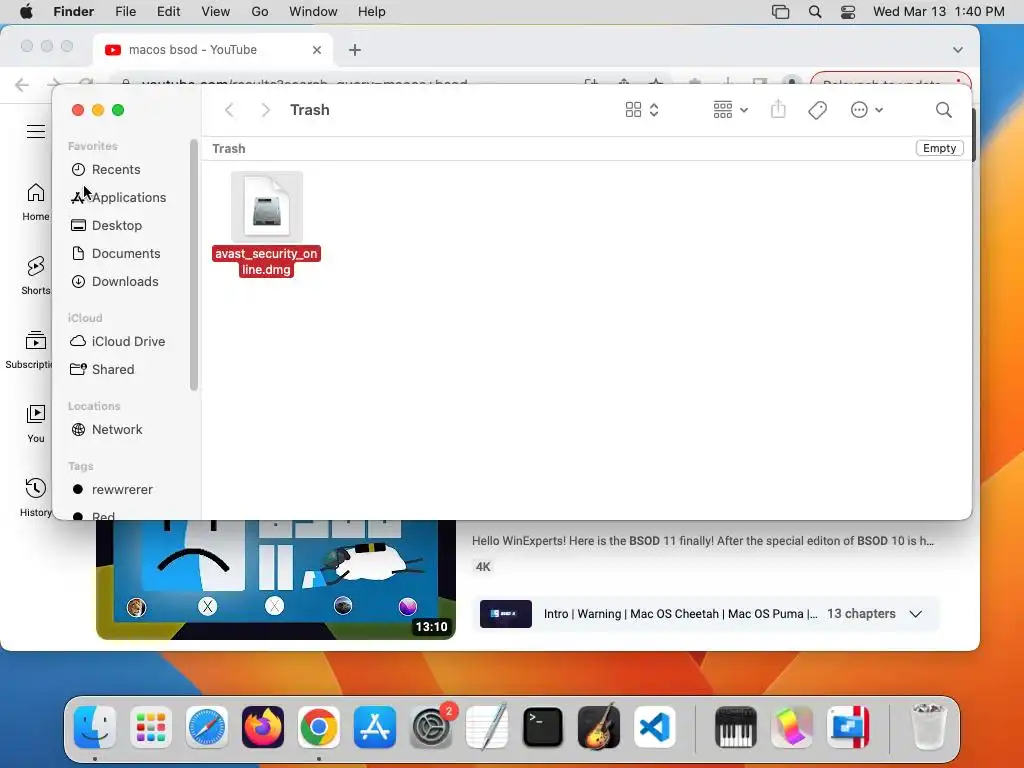Open Control Center in menu bar

click(x=848, y=12)
